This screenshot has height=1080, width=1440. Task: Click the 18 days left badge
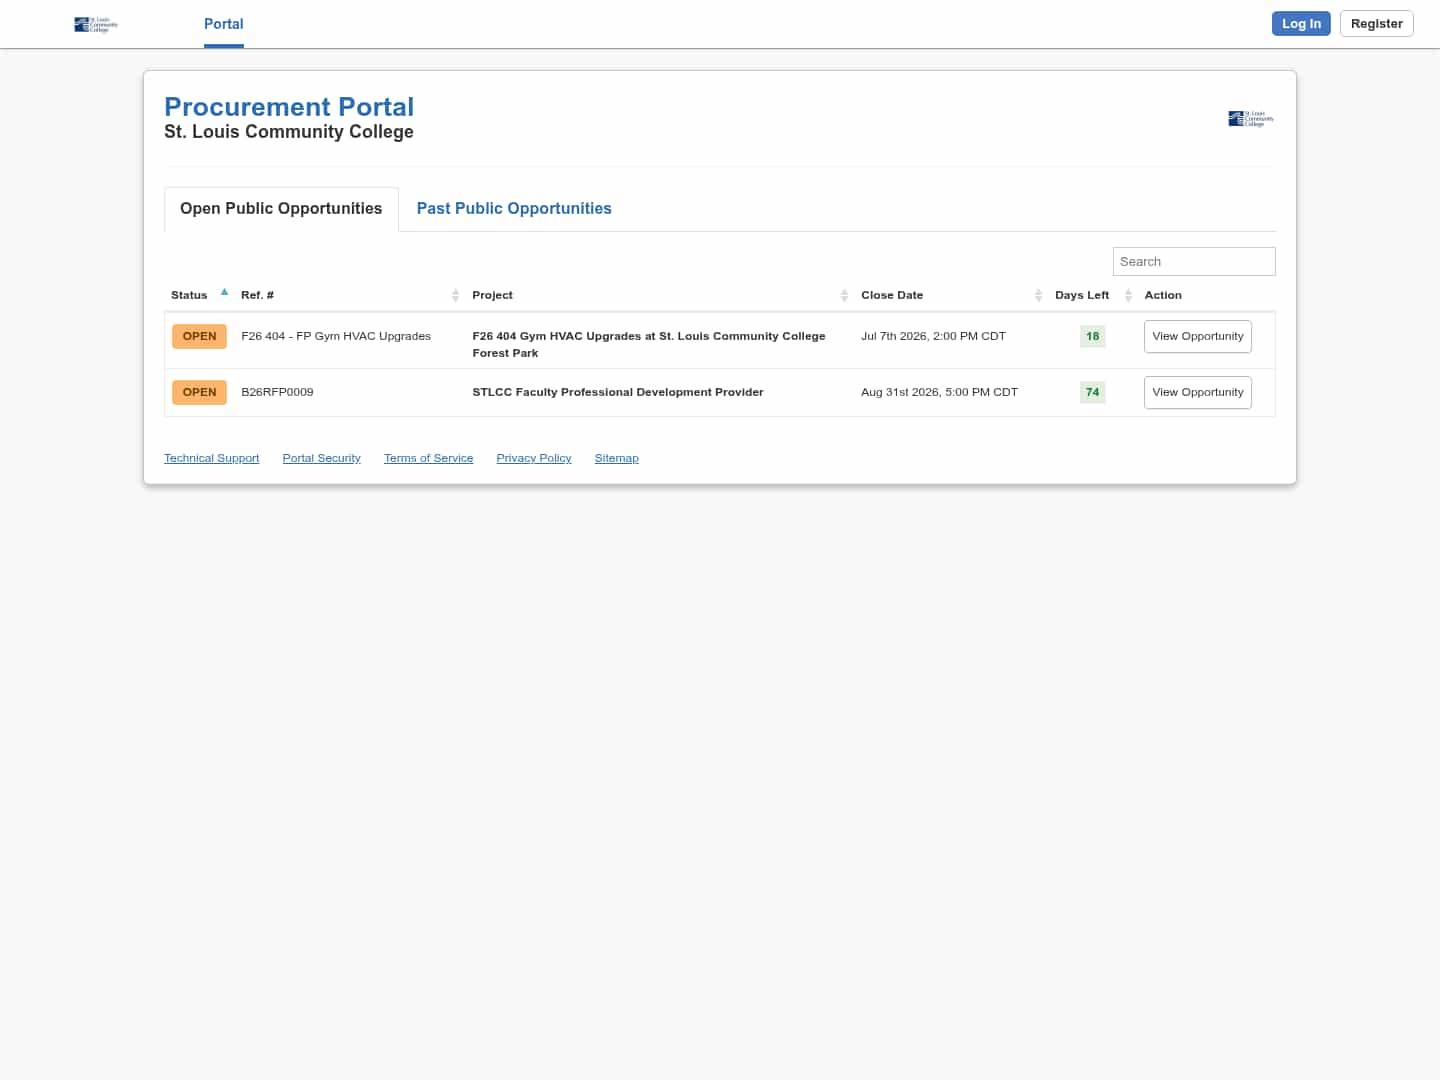(1093, 336)
